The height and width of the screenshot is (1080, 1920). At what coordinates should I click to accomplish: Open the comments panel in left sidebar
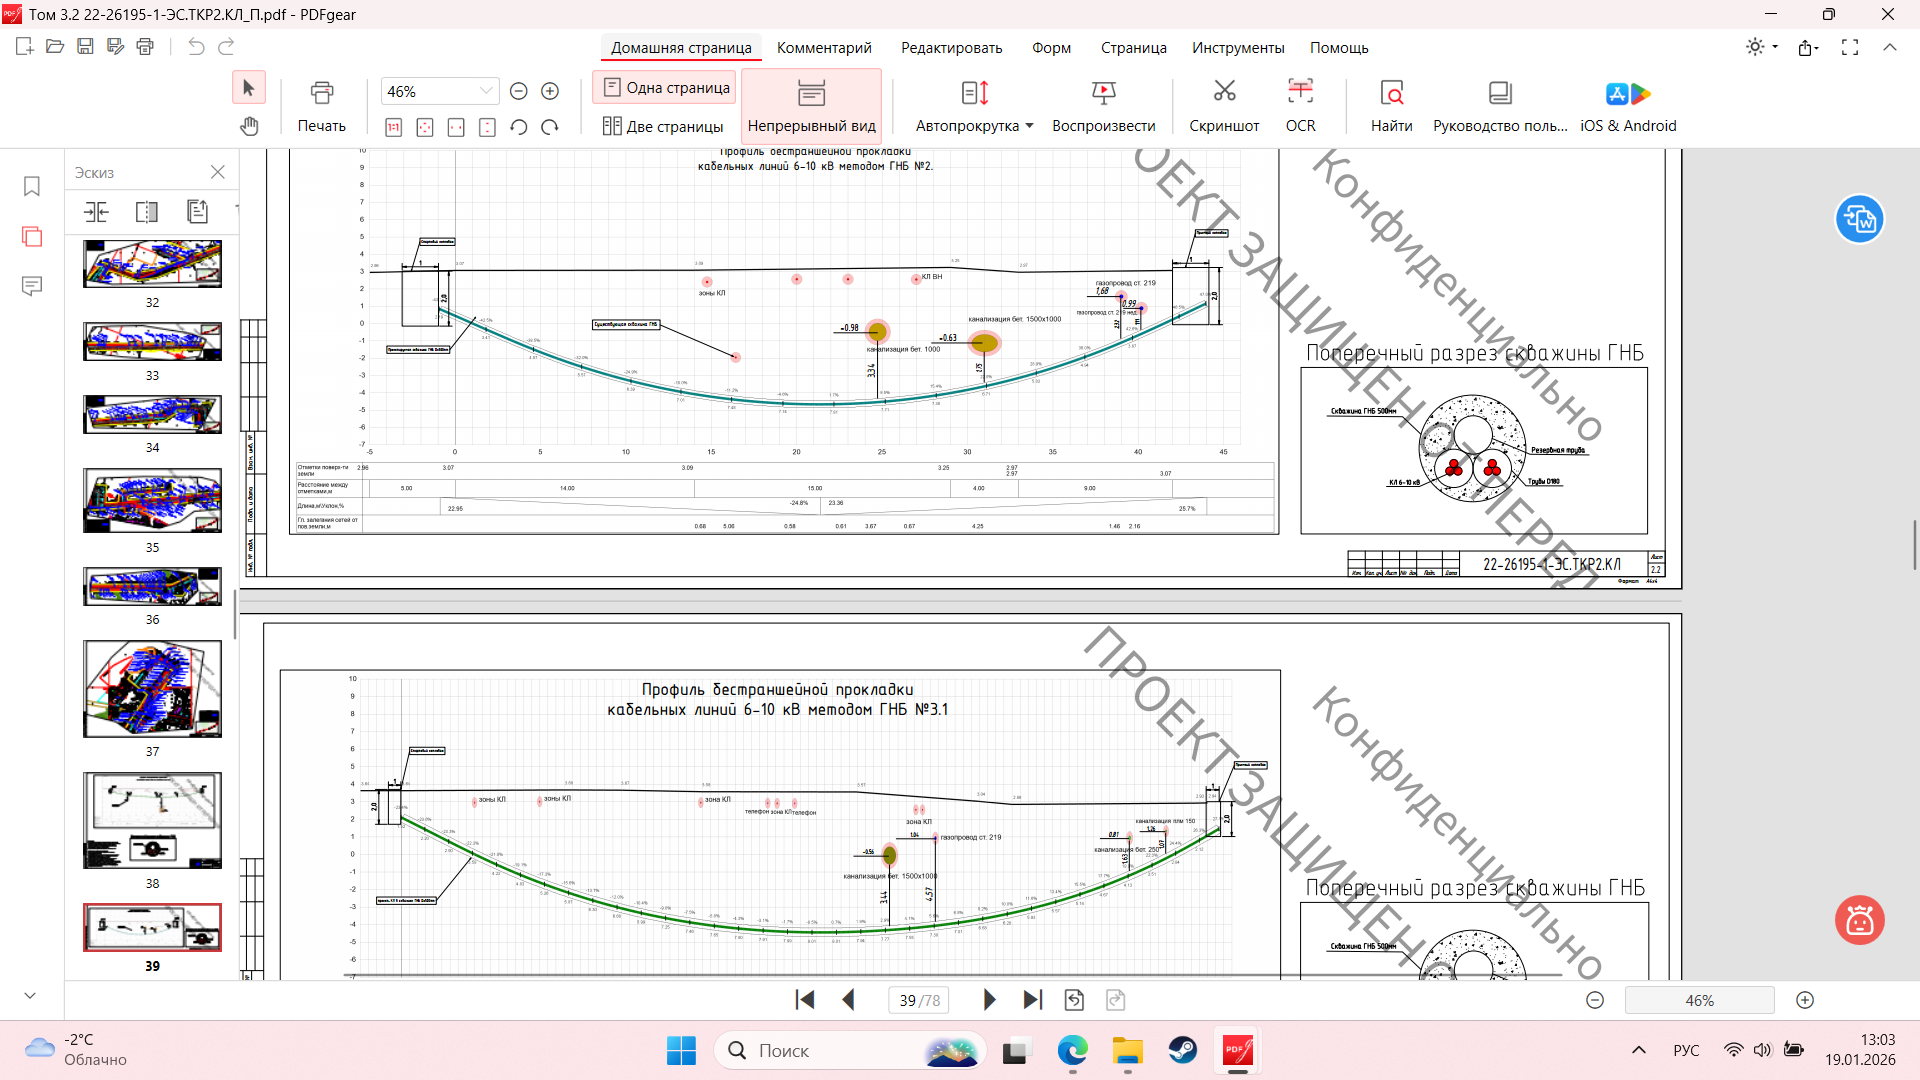tap(32, 286)
